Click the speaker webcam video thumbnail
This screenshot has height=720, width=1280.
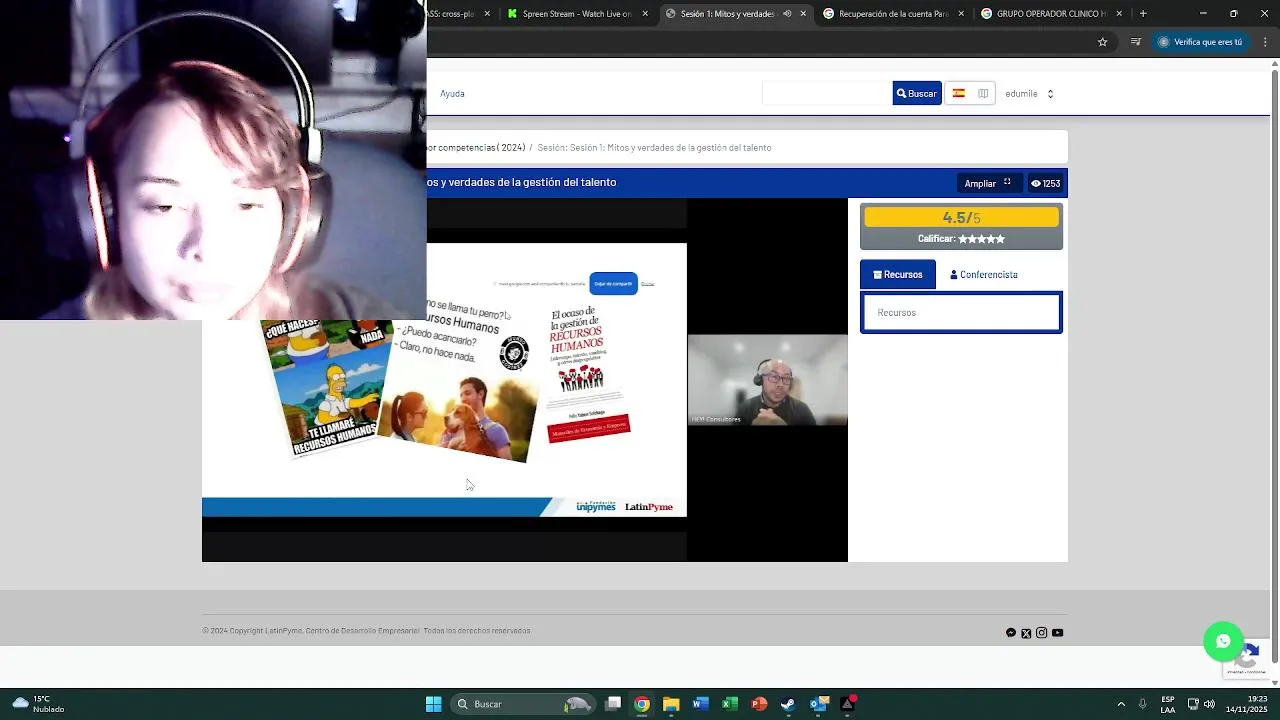coord(767,380)
